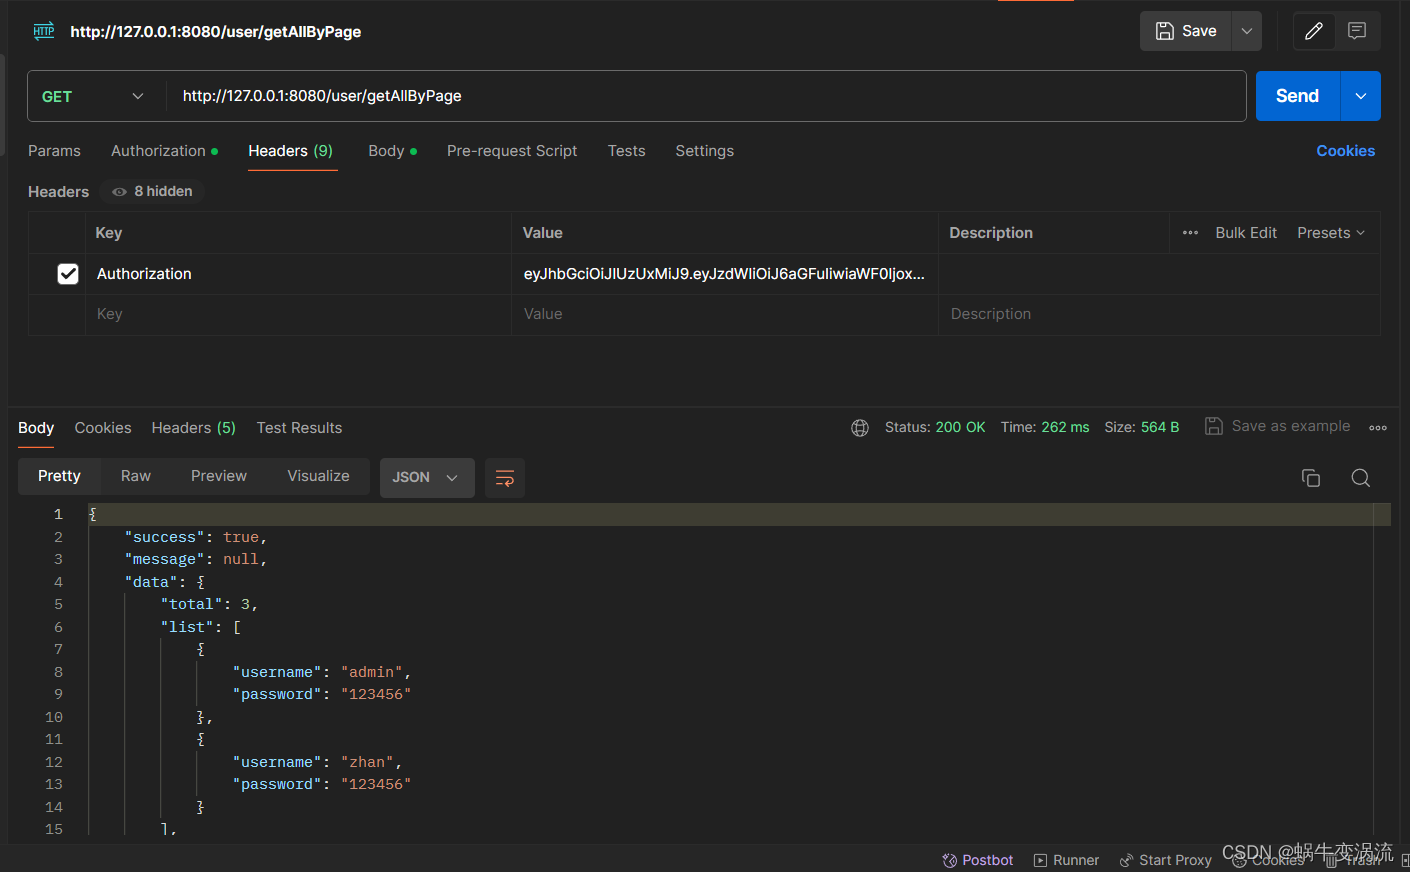Click the empty Value input field

725,314
